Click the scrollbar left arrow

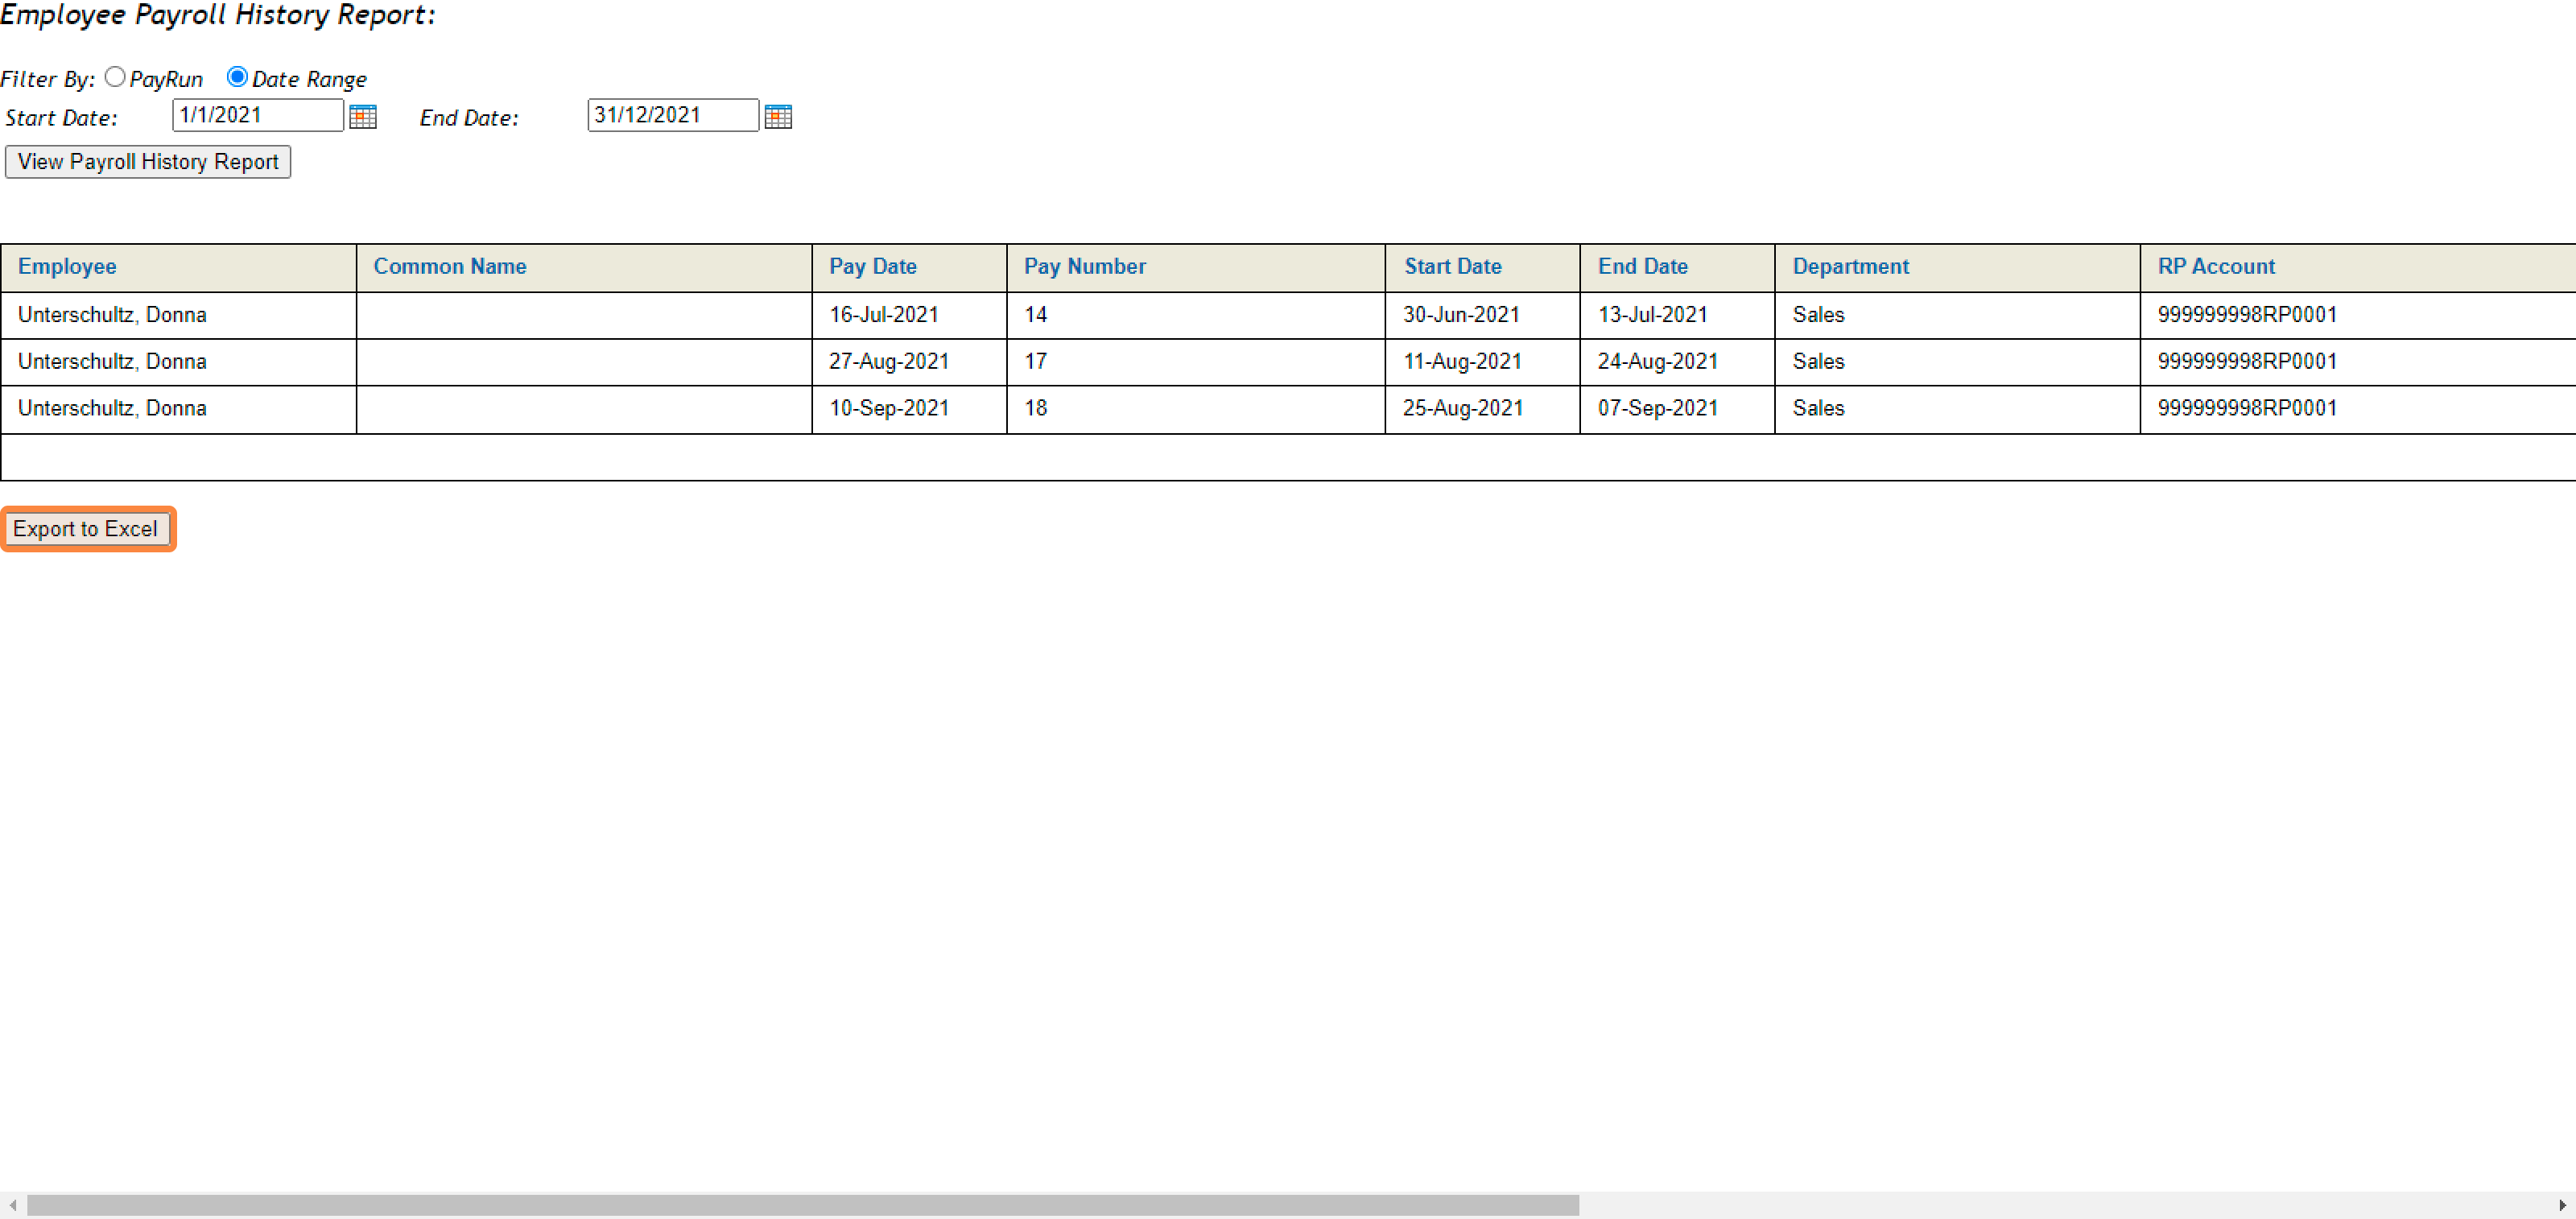13,1205
